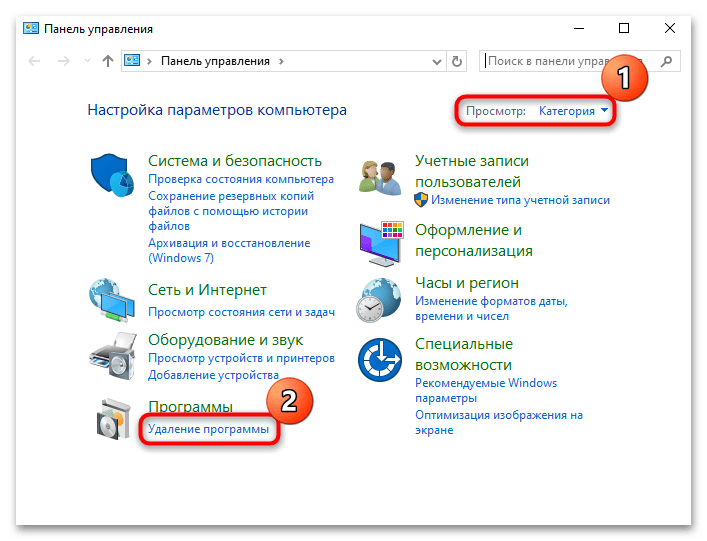Click the back arrow navigation button
707x541 pixels.
click(x=34, y=61)
